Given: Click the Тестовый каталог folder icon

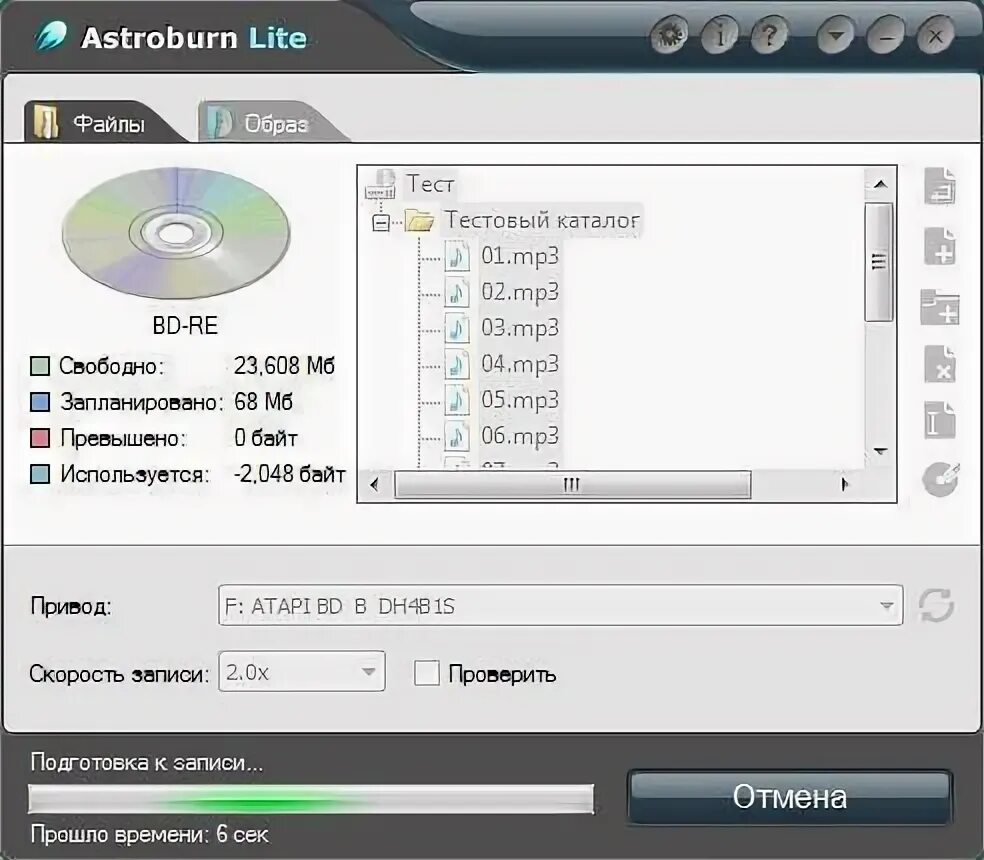Looking at the screenshot, I should click(419, 220).
